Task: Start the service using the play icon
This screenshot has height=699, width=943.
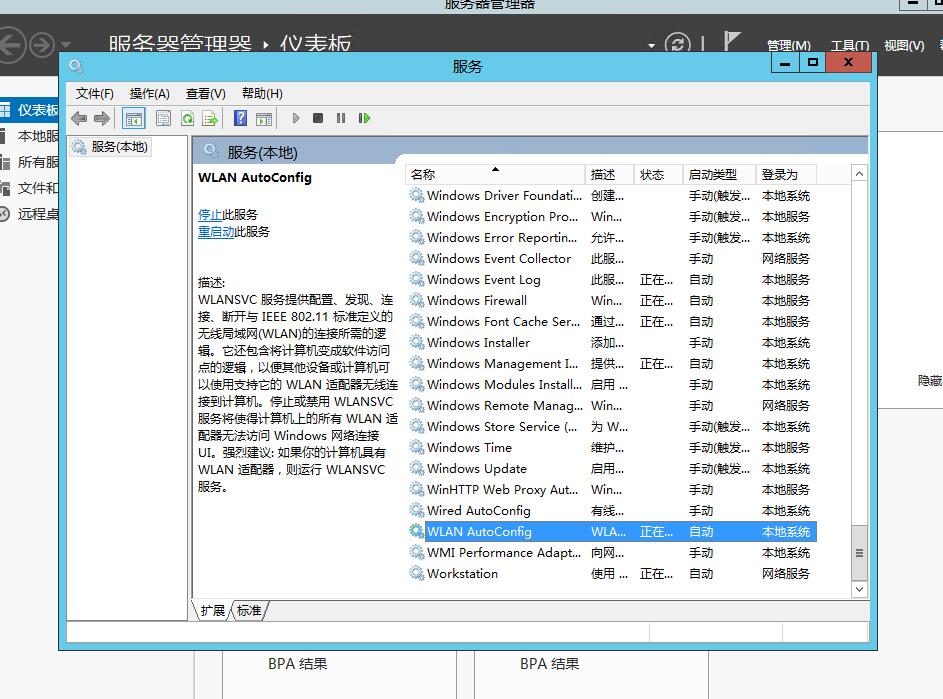Action: [294, 118]
